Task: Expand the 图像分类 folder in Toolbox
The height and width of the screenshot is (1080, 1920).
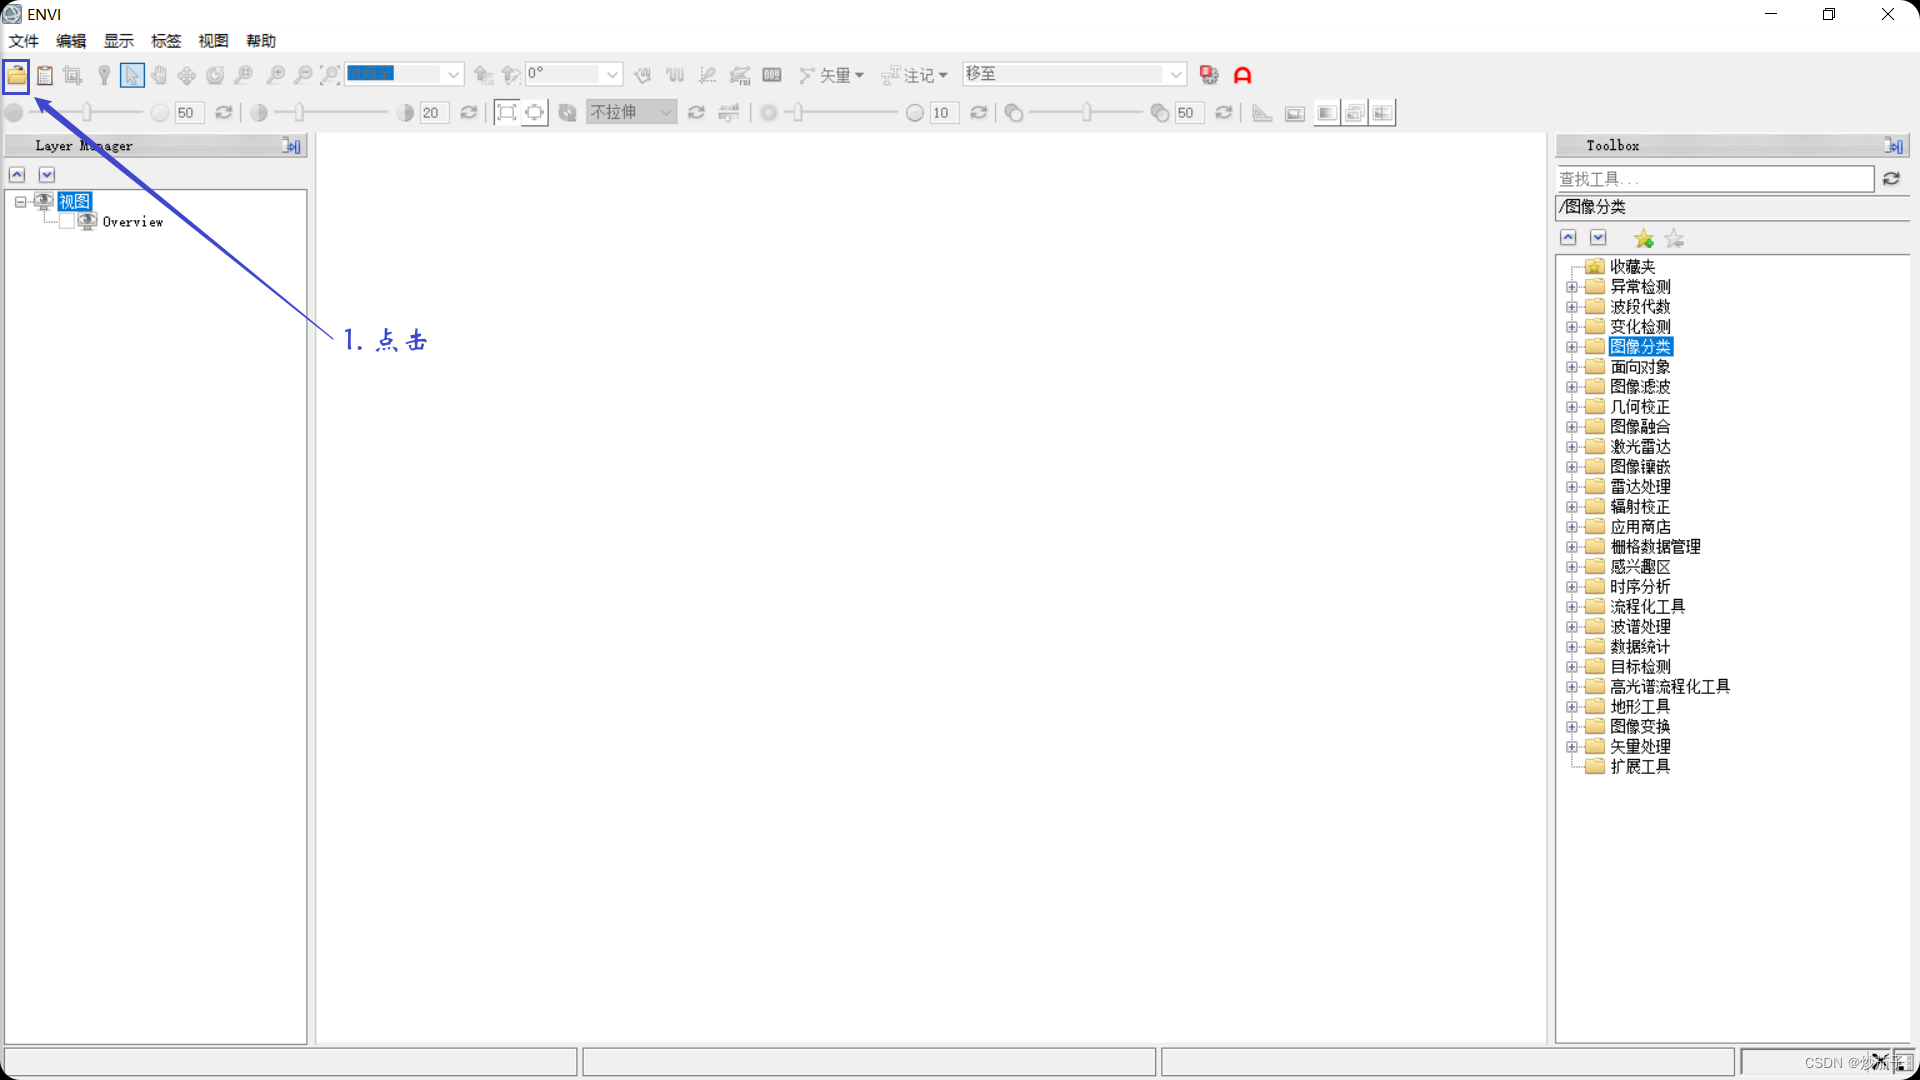Action: [x=1572, y=347]
